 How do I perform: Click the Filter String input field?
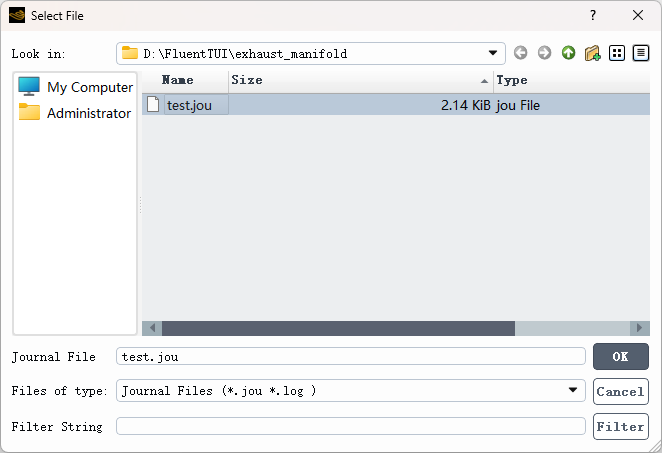tap(350, 426)
